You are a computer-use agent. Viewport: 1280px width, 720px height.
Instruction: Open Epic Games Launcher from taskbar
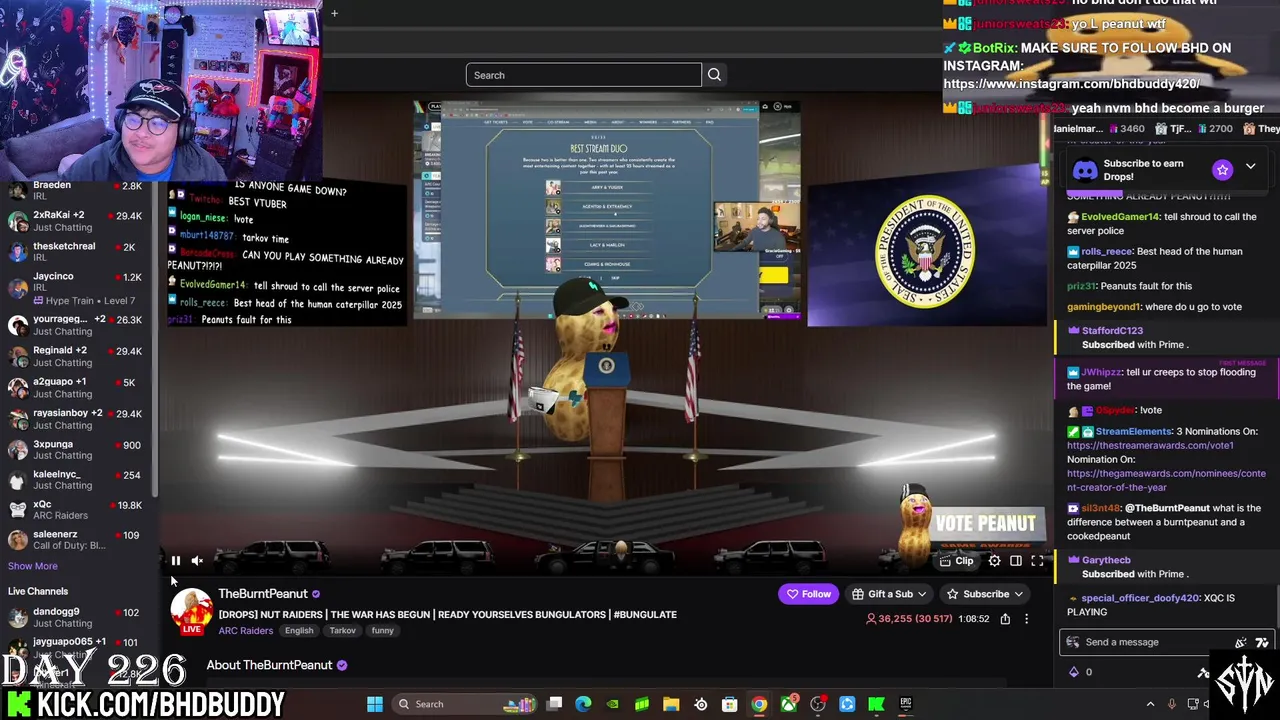click(906, 704)
